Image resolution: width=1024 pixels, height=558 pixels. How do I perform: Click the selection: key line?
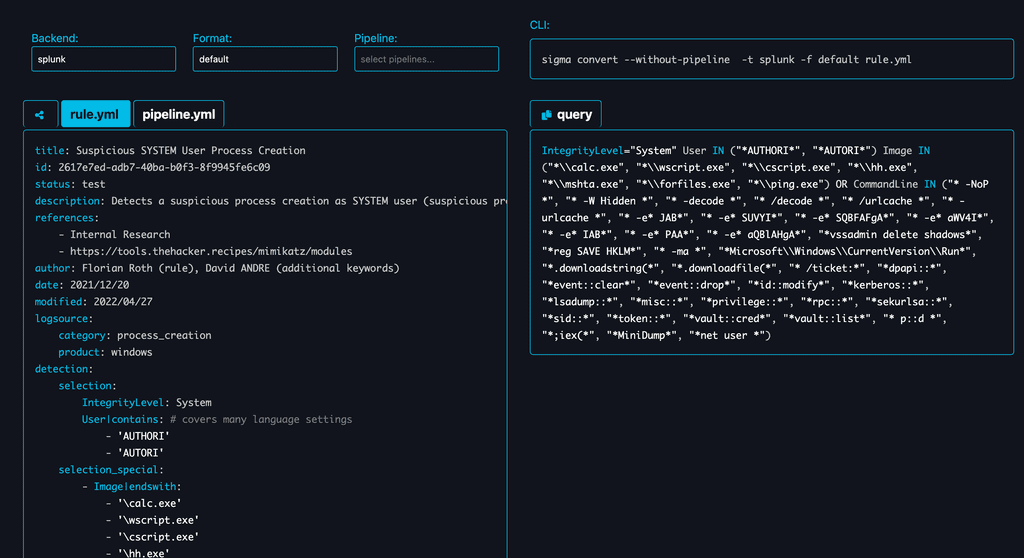88,386
